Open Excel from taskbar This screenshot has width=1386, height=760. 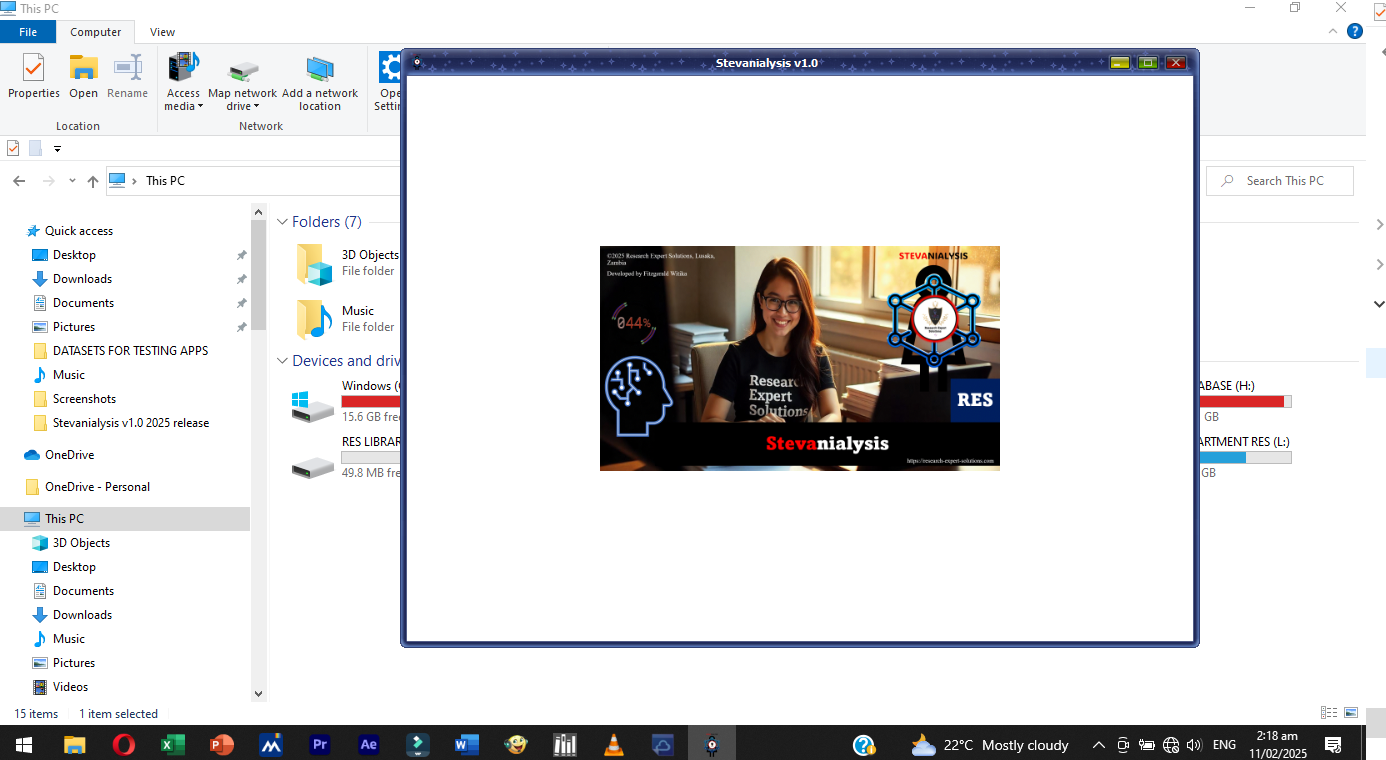coord(173,744)
